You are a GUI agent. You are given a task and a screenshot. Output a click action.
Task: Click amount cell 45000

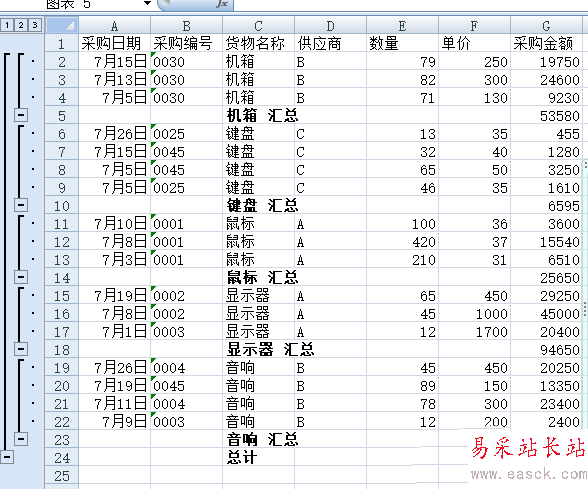click(546, 314)
